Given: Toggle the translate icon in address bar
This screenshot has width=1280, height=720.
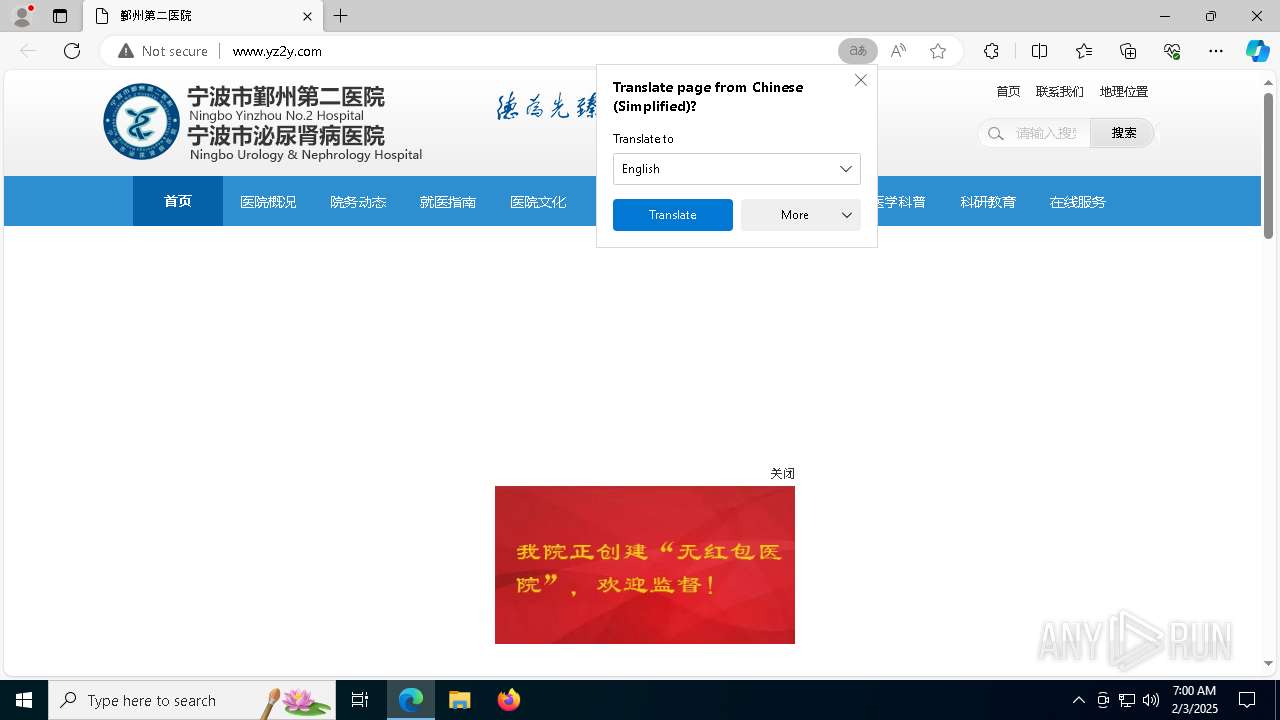Looking at the screenshot, I should (858, 51).
